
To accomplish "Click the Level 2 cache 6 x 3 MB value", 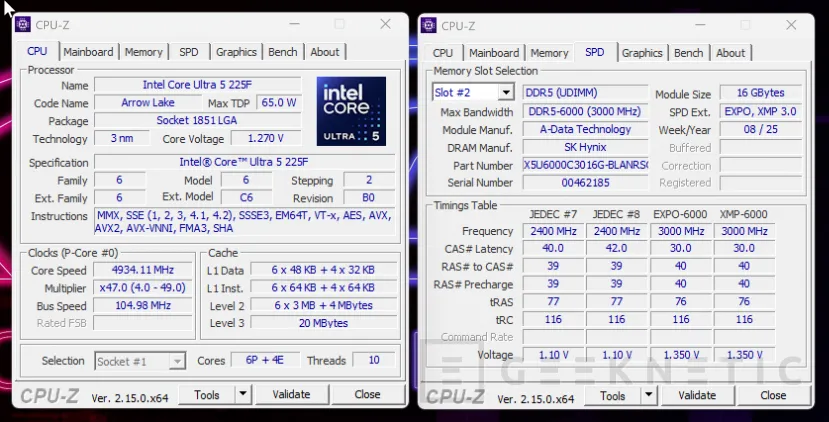I will [324, 306].
